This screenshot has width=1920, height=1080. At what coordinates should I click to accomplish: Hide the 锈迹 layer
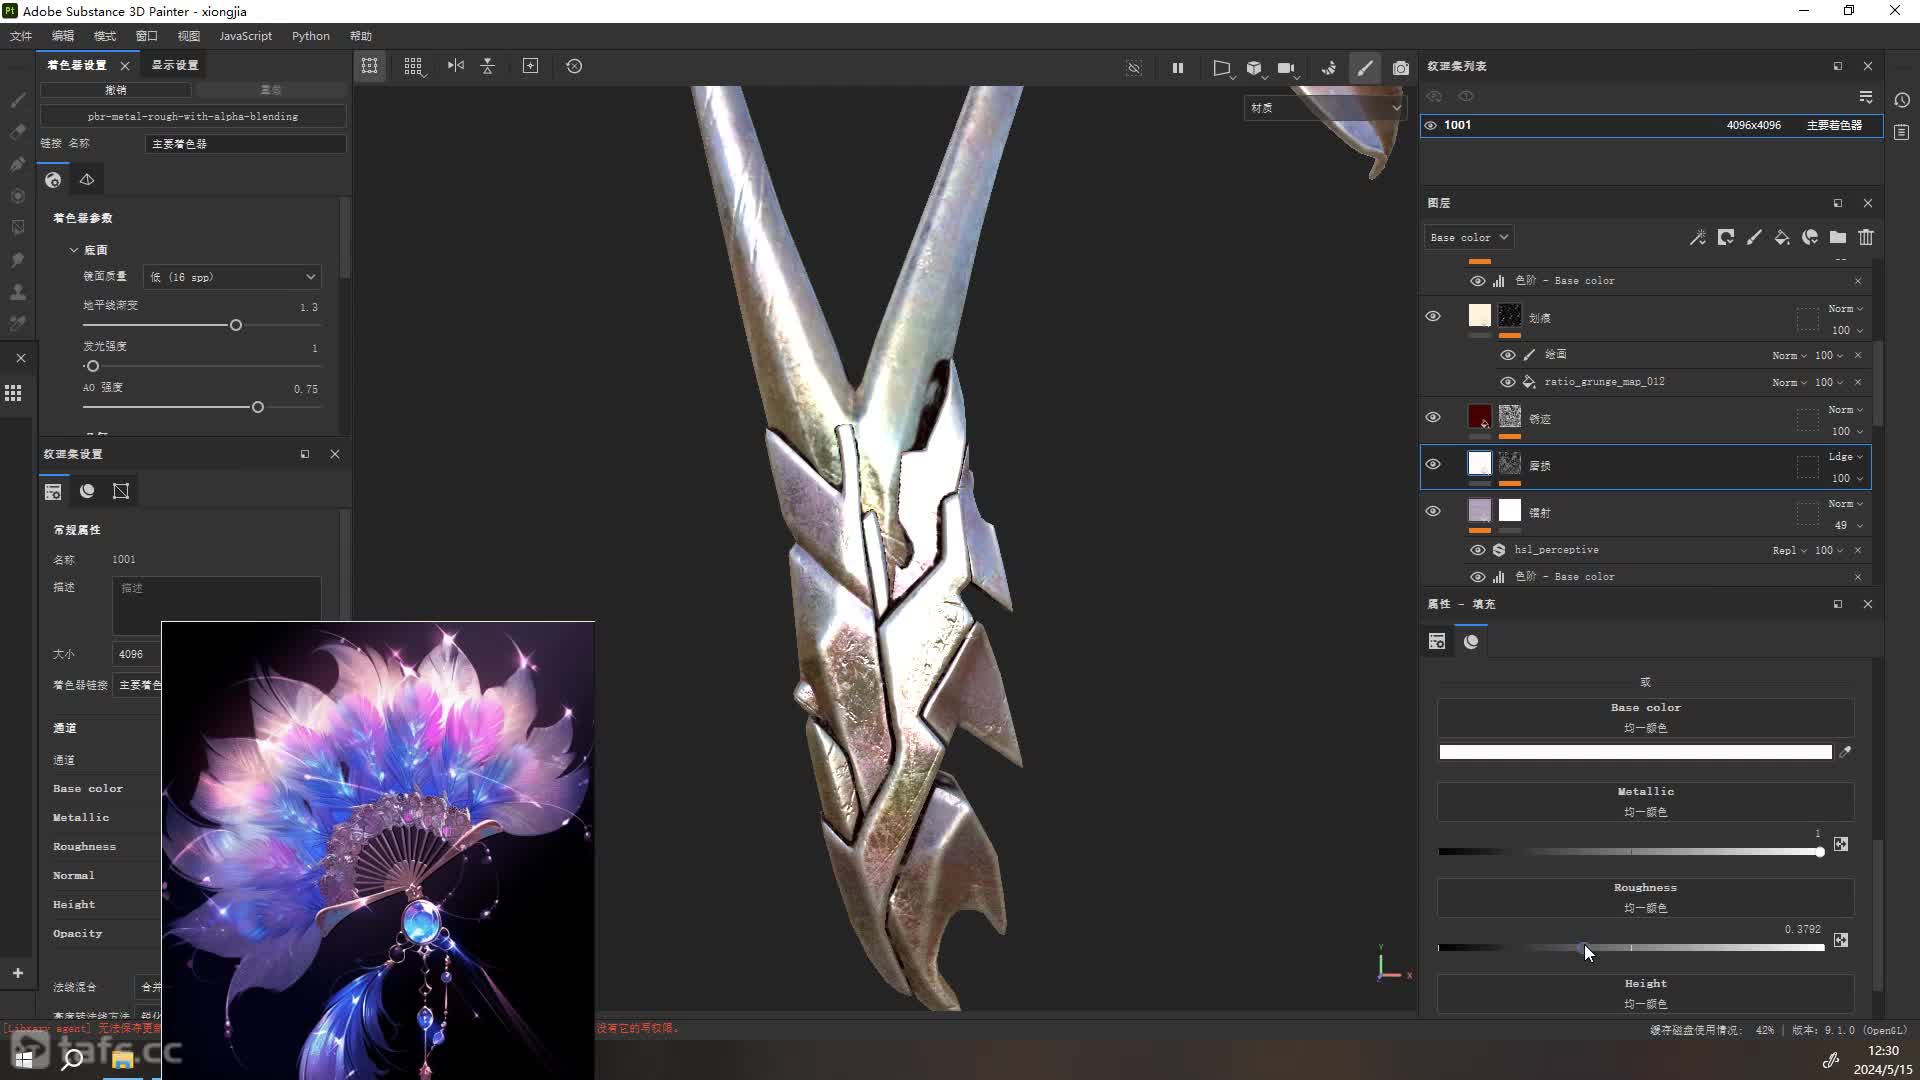click(x=1433, y=417)
